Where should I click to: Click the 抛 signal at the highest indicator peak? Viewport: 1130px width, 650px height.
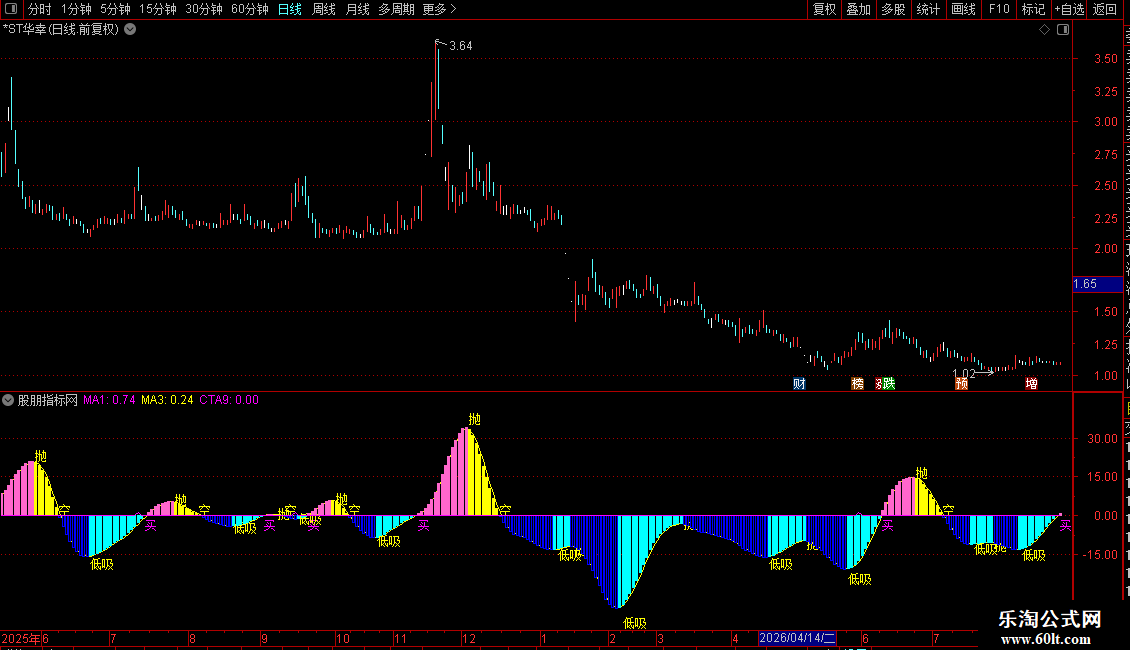pyautogui.click(x=474, y=419)
